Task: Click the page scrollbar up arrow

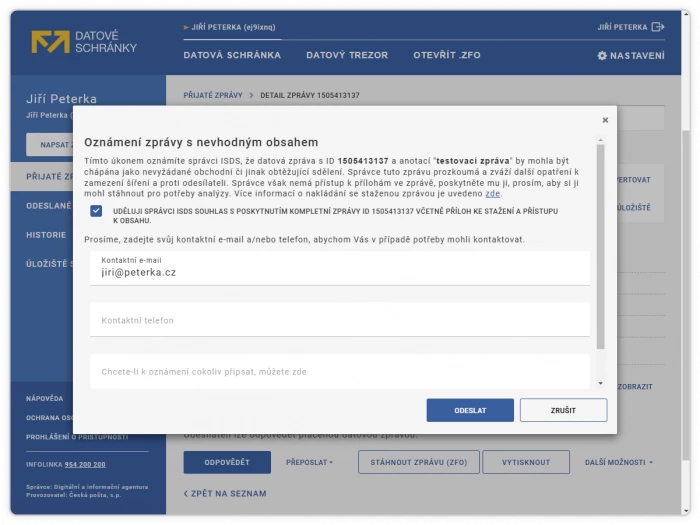Action: point(686,14)
